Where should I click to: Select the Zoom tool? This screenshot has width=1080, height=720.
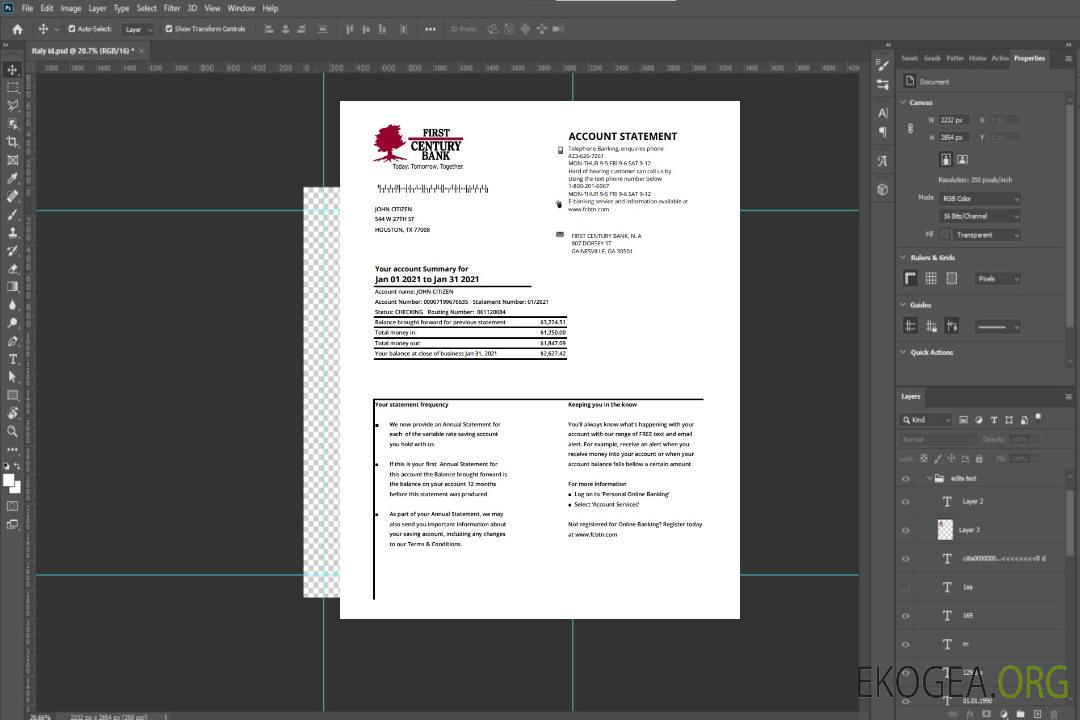tap(12, 431)
